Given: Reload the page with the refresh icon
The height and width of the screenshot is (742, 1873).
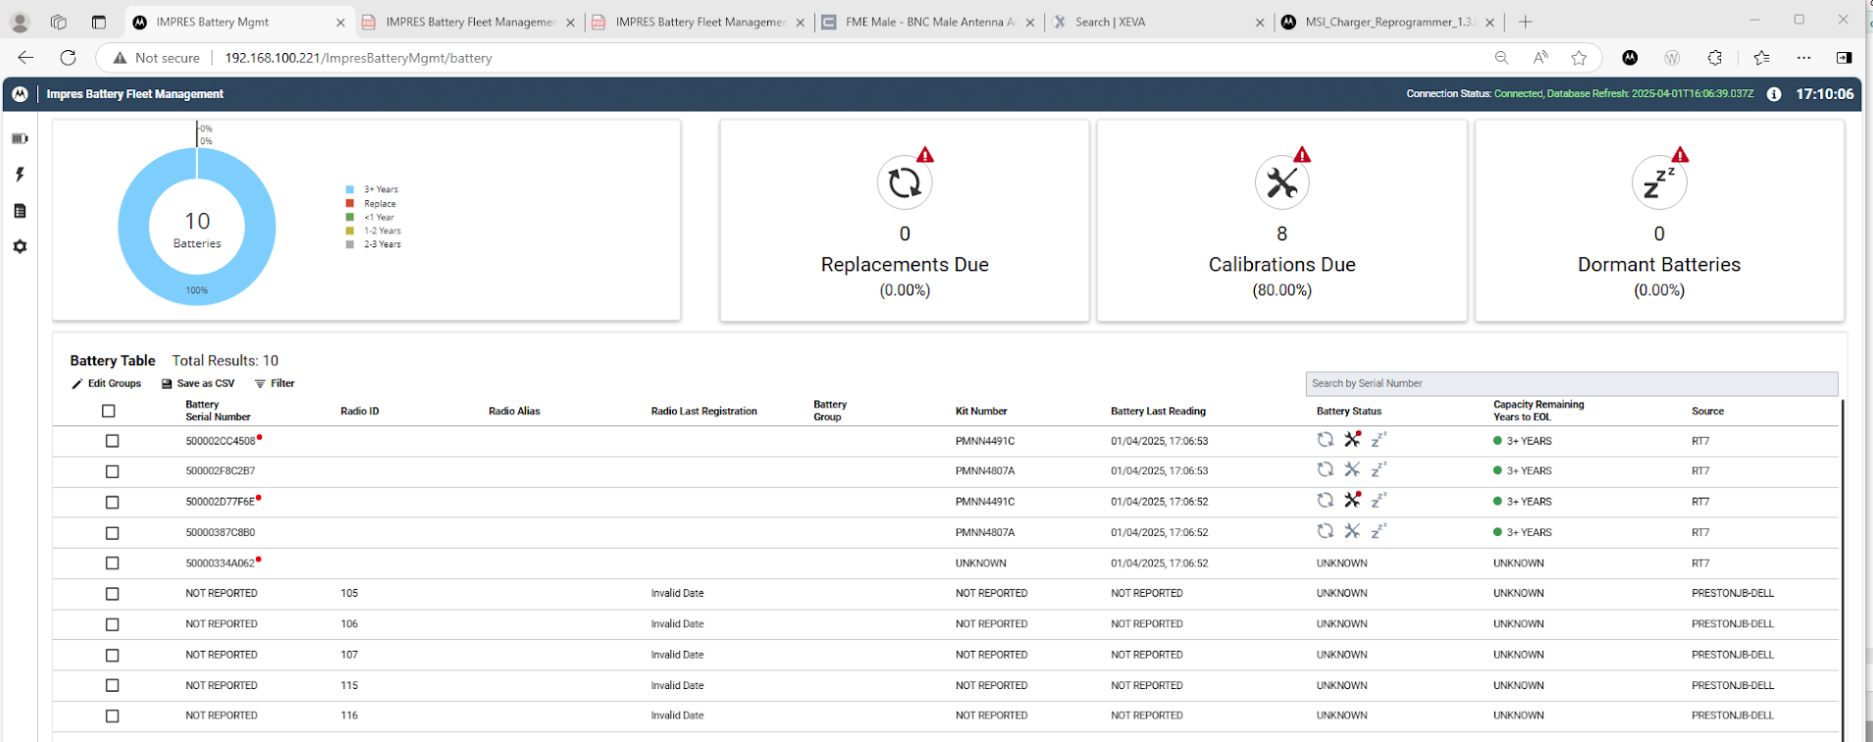Looking at the screenshot, I should pos(68,58).
